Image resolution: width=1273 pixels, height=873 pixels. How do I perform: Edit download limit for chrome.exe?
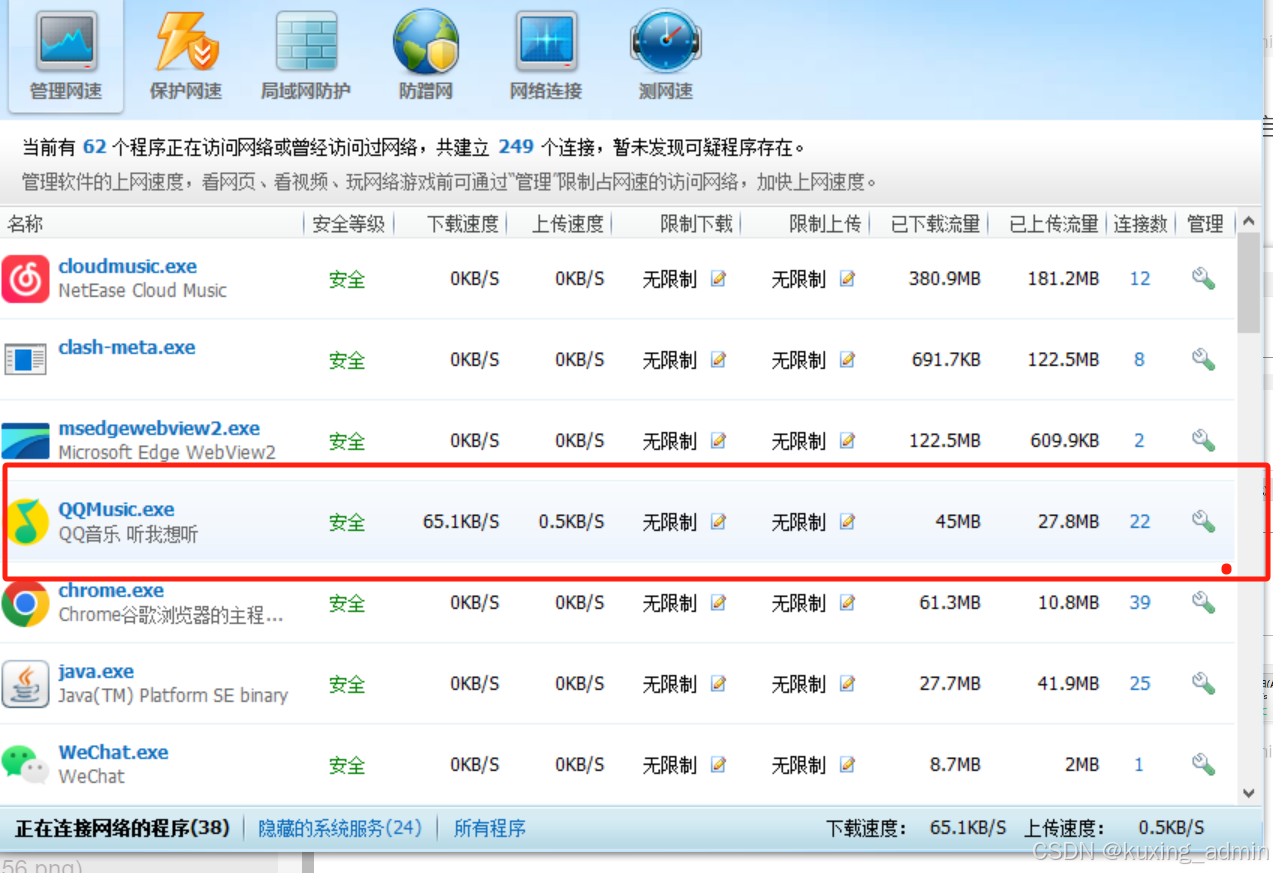pyautogui.click(x=718, y=602)
